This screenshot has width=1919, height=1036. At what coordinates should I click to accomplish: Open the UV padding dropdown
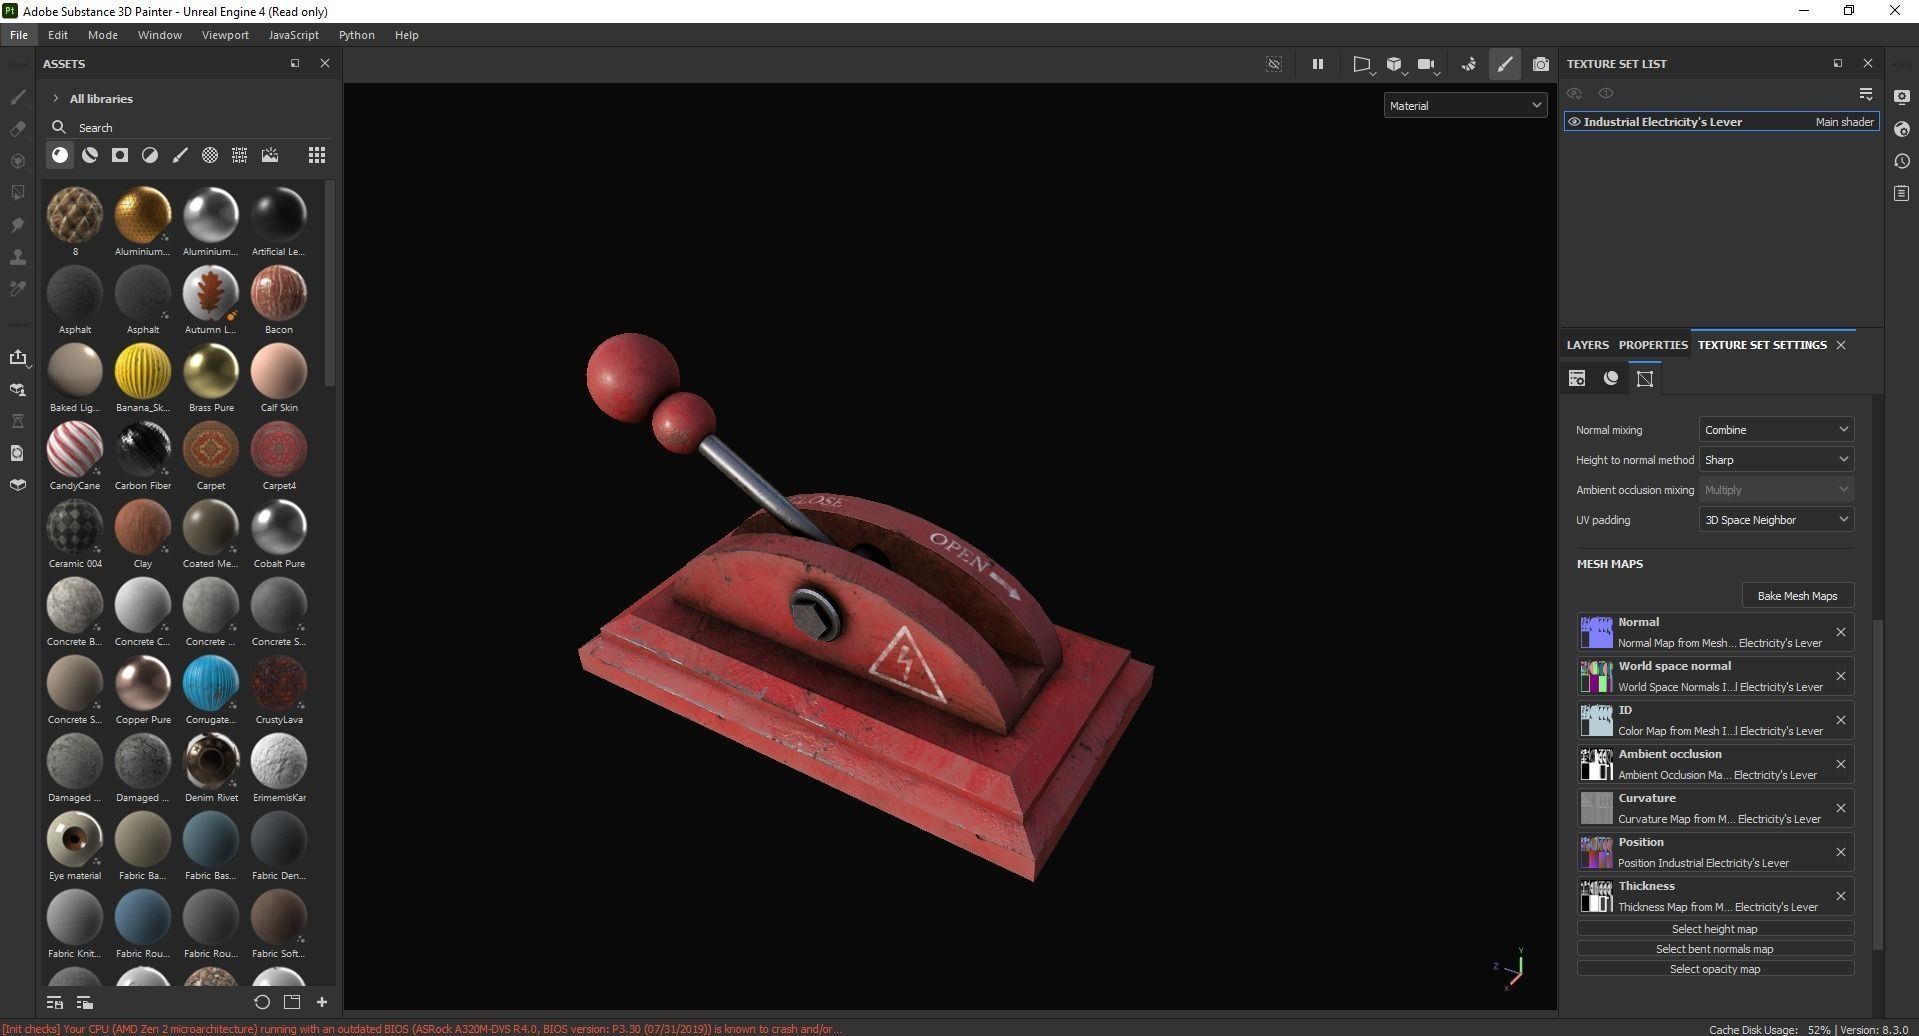pyautogui.click(x=1776, y=520)
